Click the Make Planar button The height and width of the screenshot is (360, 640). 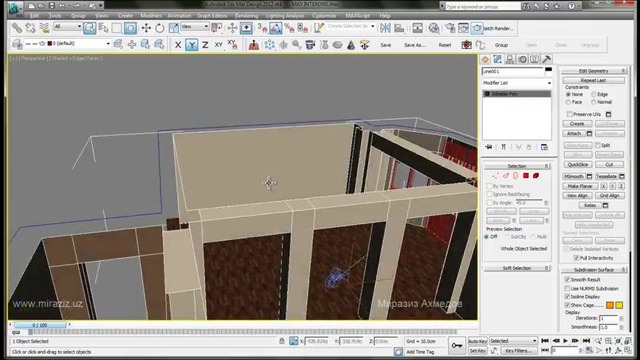coord(580,186)
